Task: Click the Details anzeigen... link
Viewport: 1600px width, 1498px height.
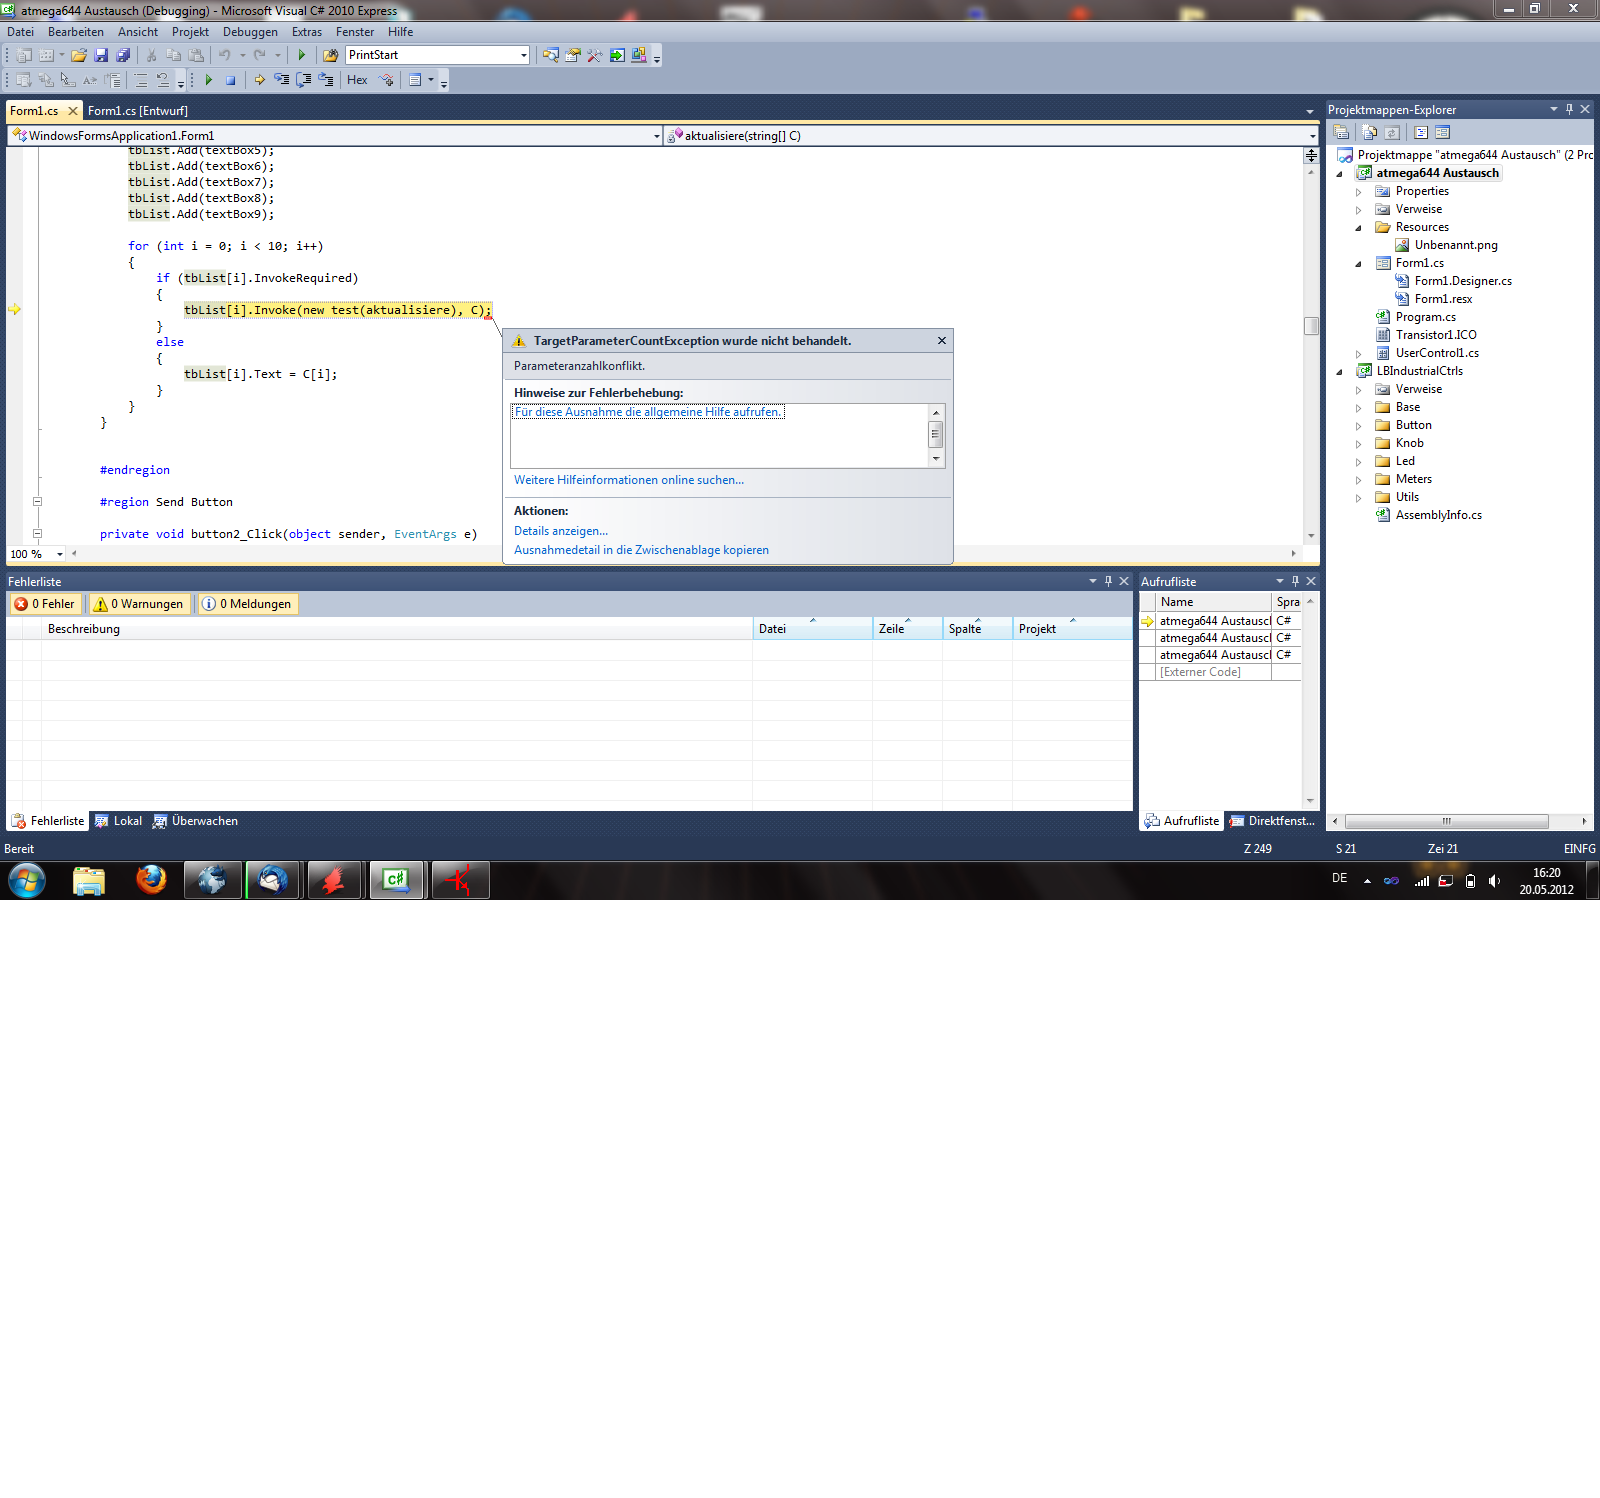Action: 561,531
